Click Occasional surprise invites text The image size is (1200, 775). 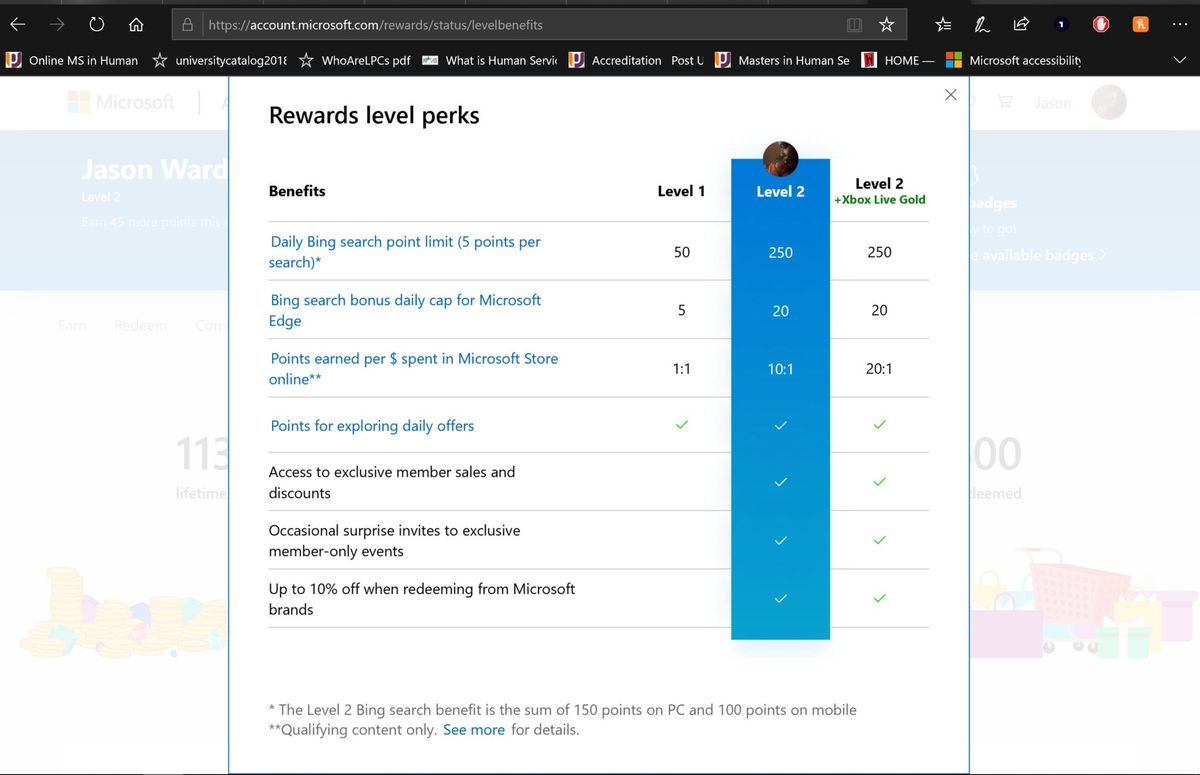pos(394,540)
